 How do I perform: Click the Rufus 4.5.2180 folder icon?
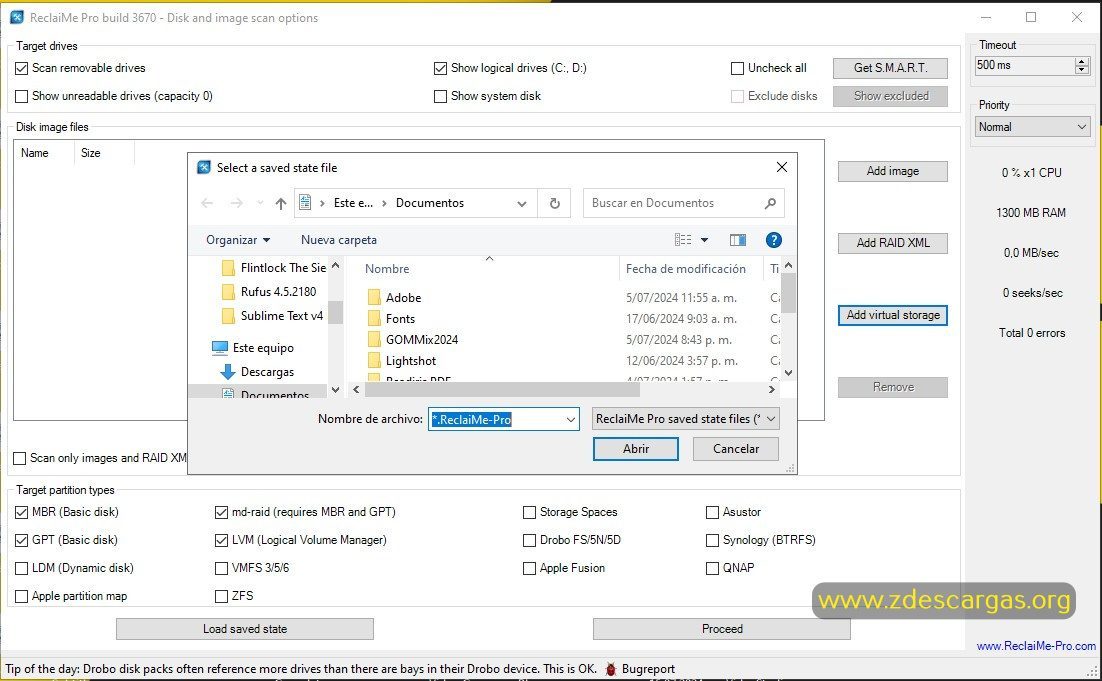point(228,292)
